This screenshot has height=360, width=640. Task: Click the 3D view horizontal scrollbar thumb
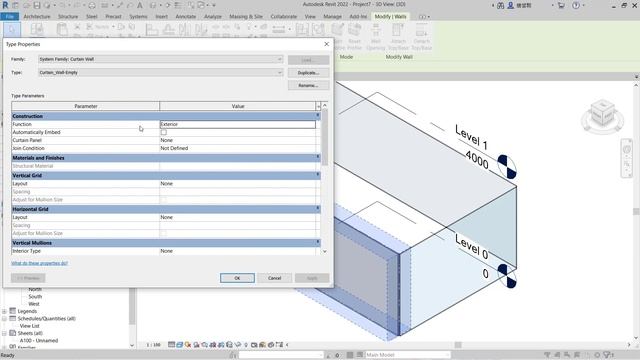click(x=458, y=345)
